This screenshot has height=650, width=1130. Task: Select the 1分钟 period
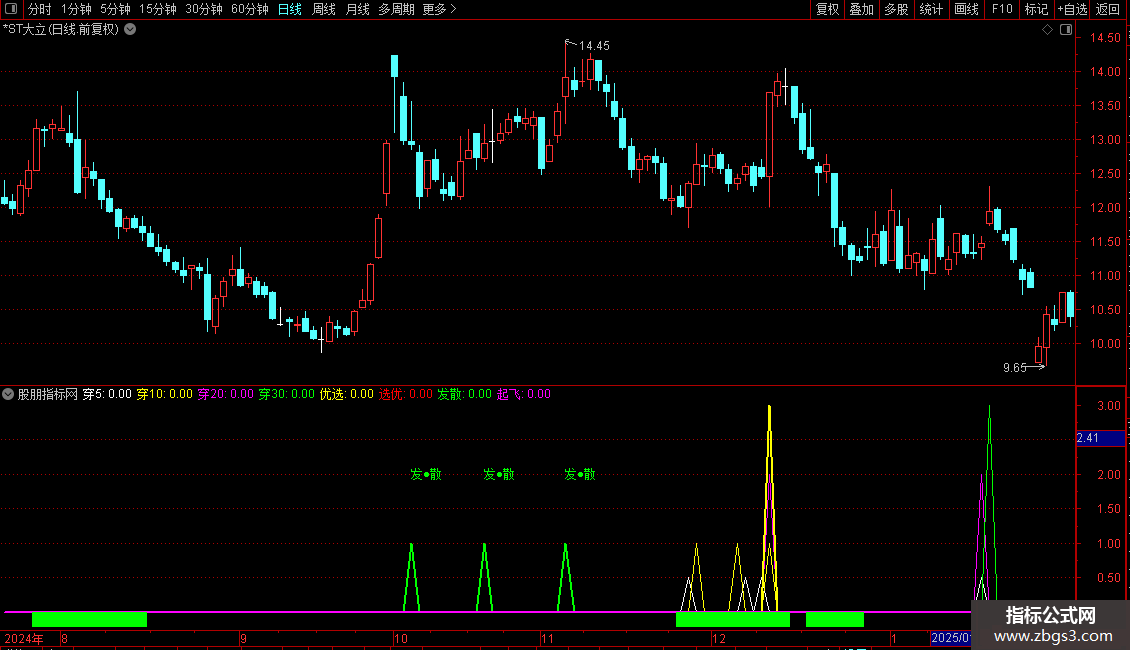click(x=76, y=9)
